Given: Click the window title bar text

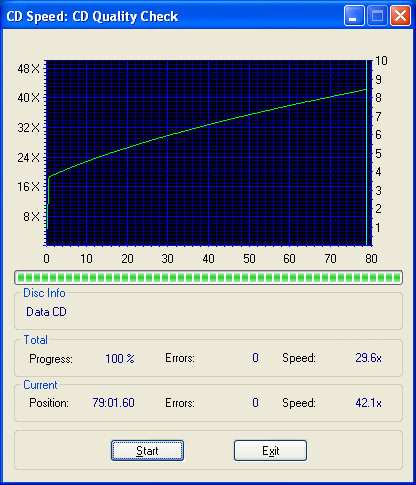Looking at the screenshot, I should (92, 16).
